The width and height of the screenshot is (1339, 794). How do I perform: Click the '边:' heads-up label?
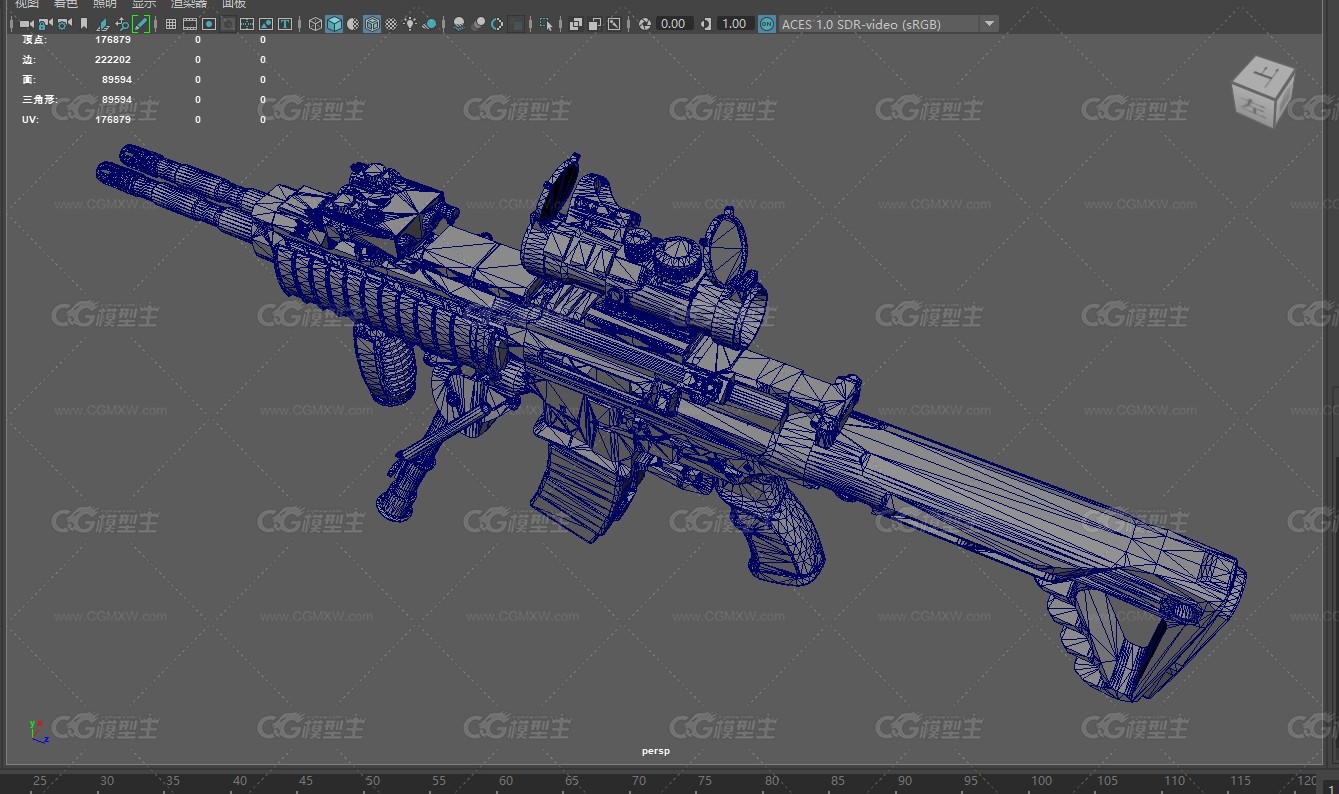[28, 60]
